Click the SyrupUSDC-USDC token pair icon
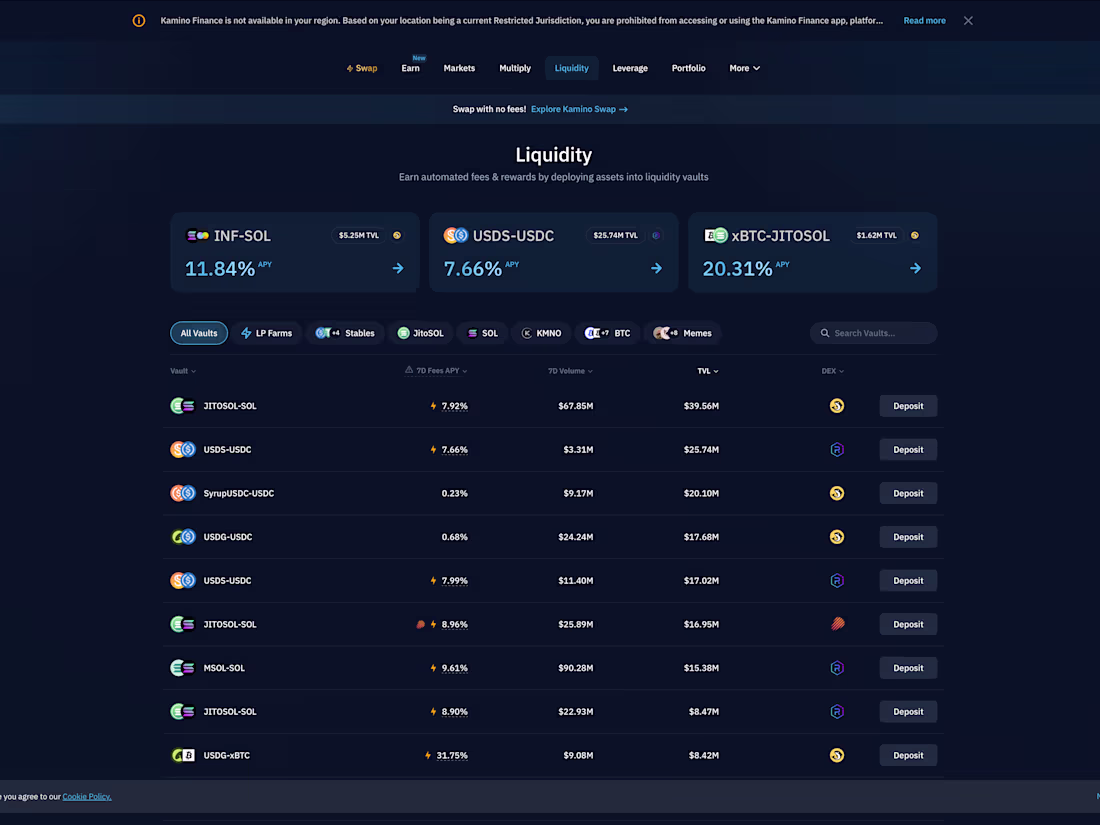Viewport: 1100px width, 825px height. pyautogui.click(x=183, y=493)
